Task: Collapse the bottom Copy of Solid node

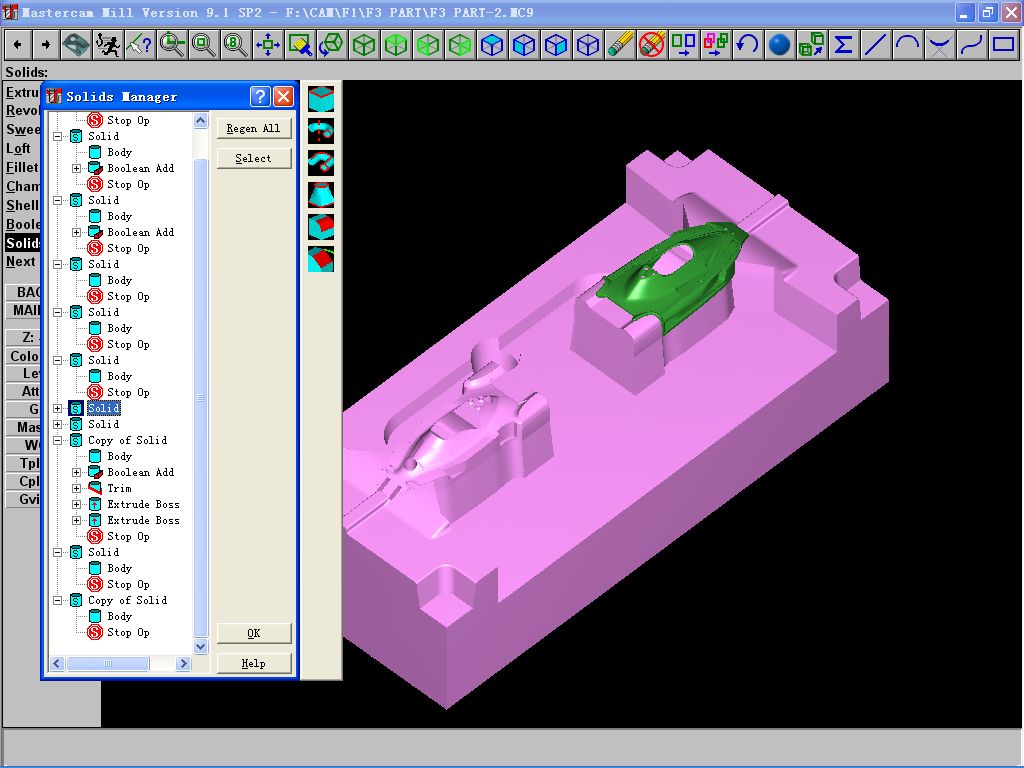Action: (x=57, y=600)
